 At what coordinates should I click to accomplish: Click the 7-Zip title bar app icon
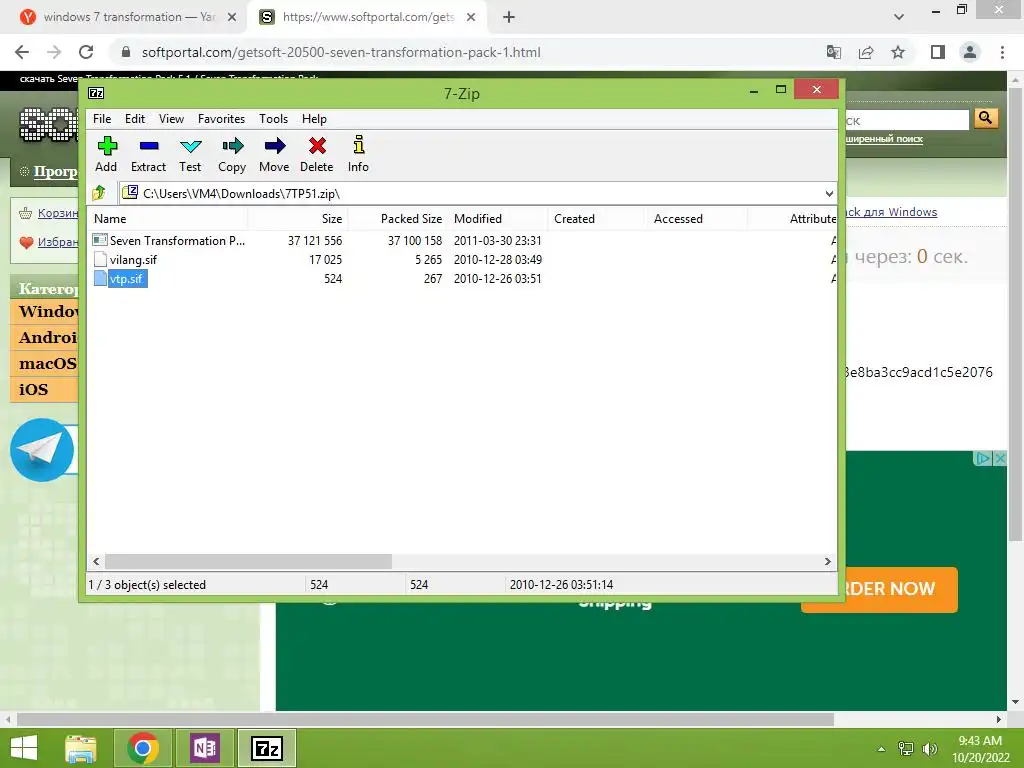96,93
